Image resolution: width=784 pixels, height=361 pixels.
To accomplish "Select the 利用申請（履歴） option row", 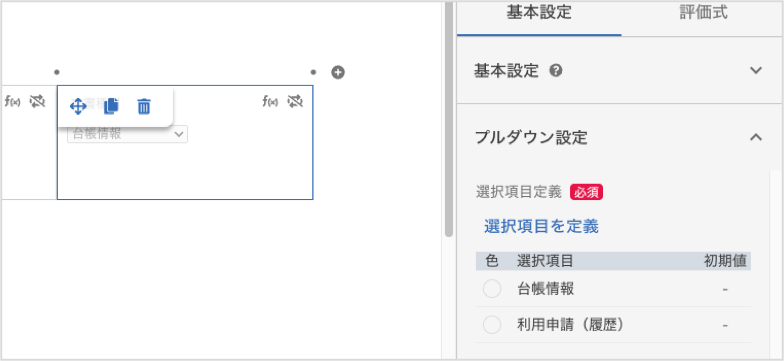I will (613, 326).
